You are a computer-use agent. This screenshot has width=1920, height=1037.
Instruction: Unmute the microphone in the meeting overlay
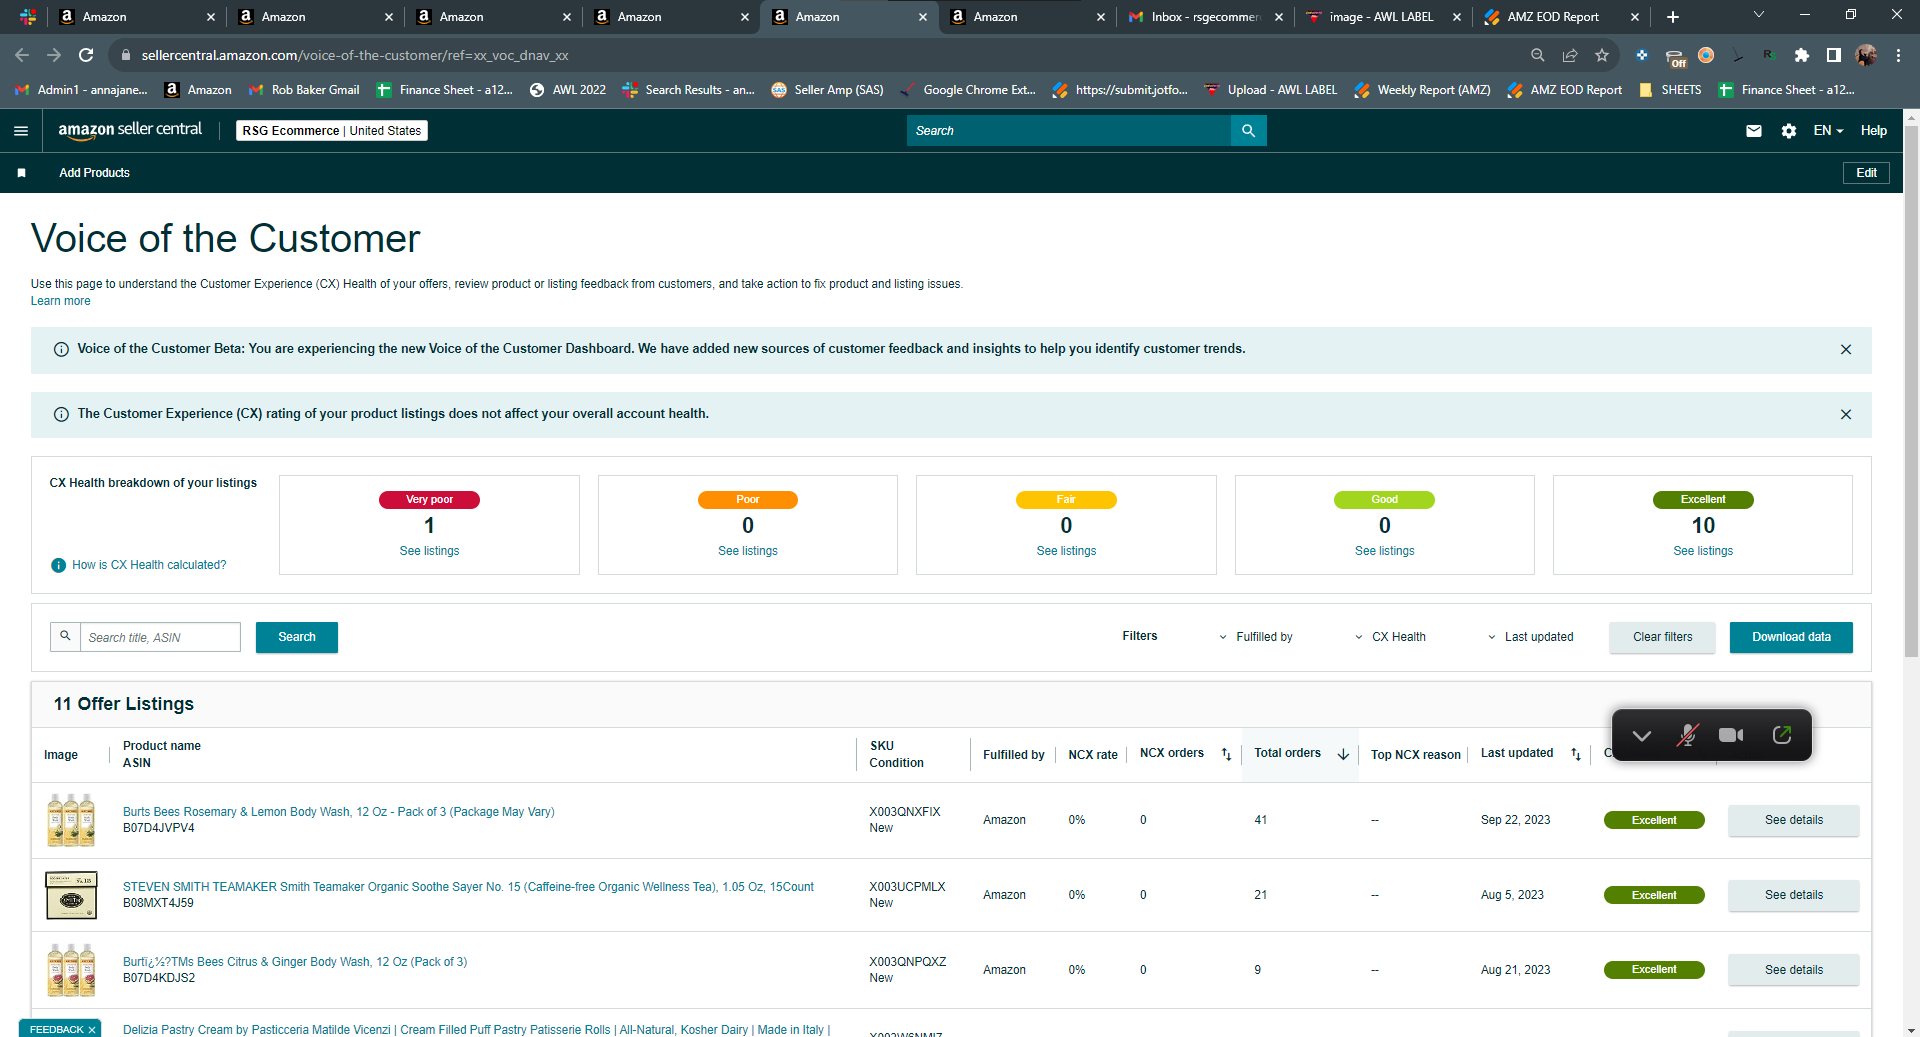[x=1687, y=736]
